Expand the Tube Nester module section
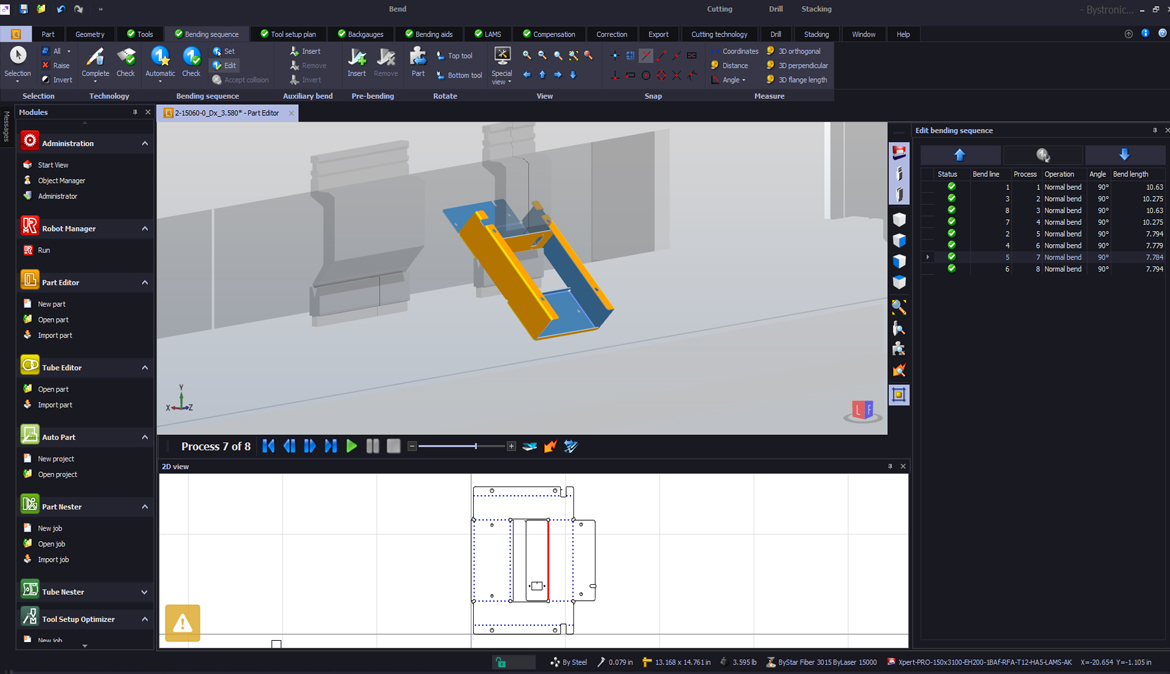1170x674 pixels. (145, 592)
